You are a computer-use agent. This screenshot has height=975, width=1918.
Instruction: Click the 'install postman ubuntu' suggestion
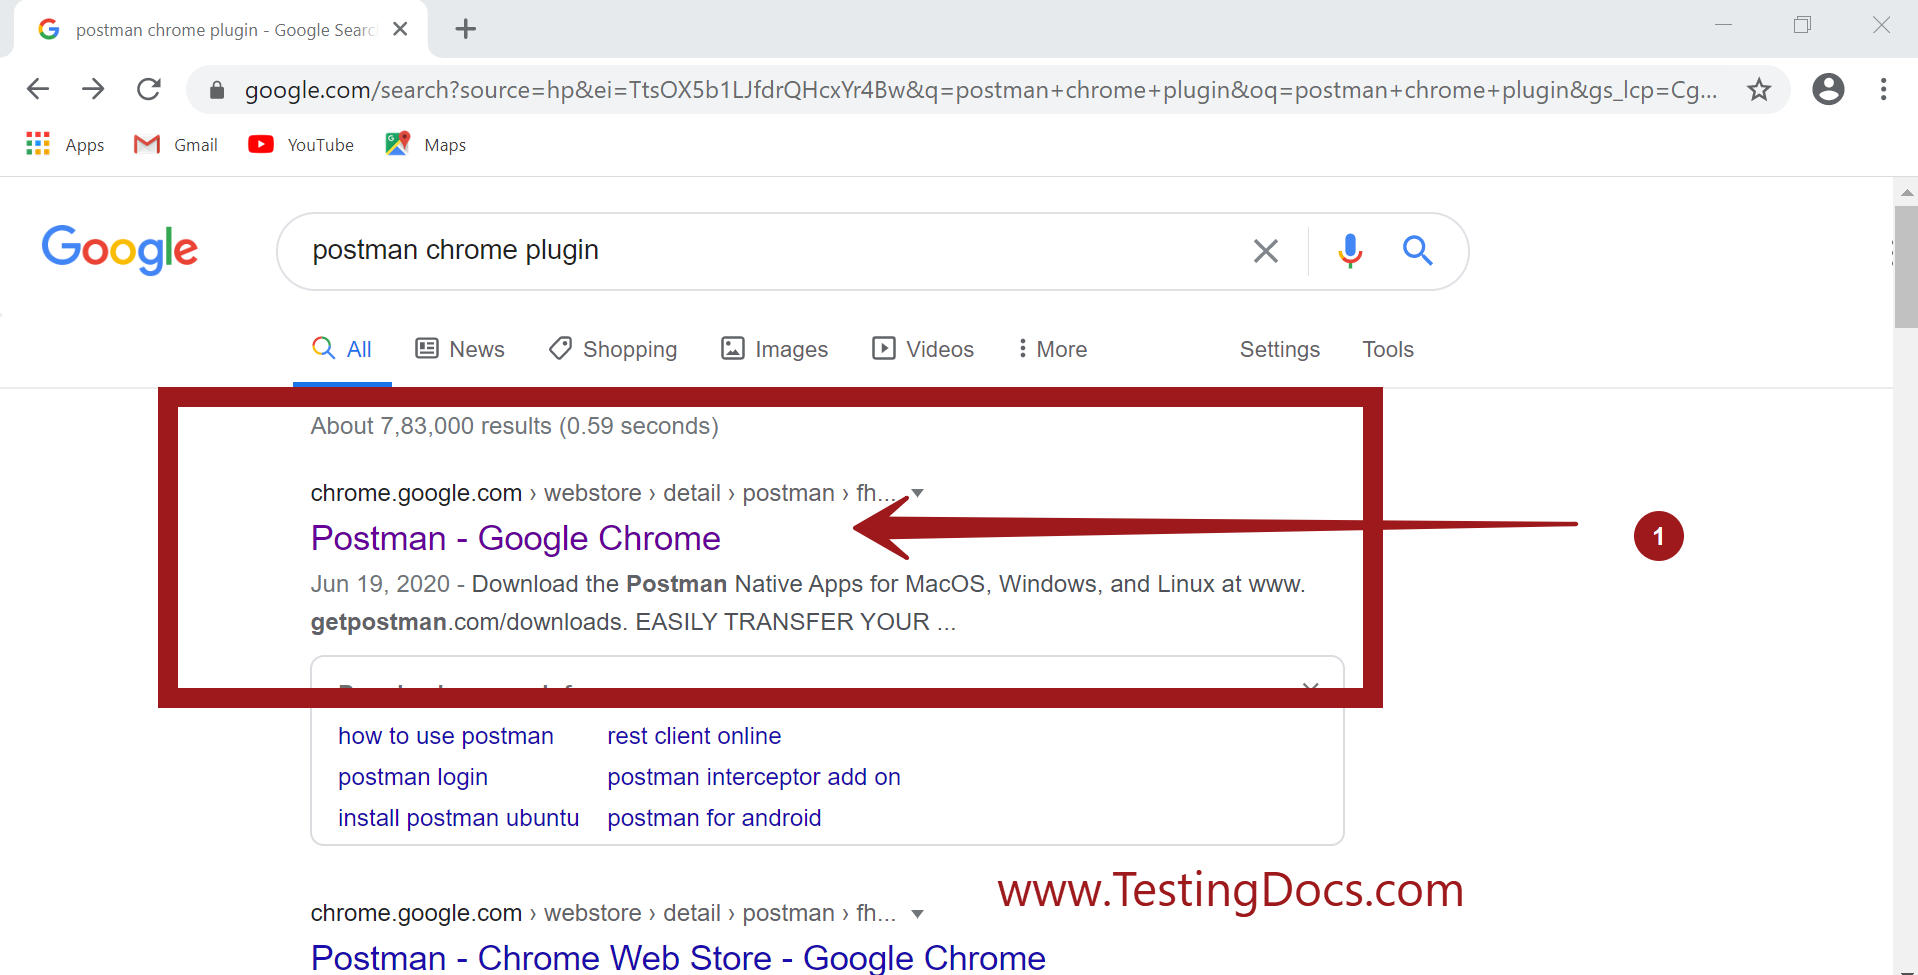(458, 818)
